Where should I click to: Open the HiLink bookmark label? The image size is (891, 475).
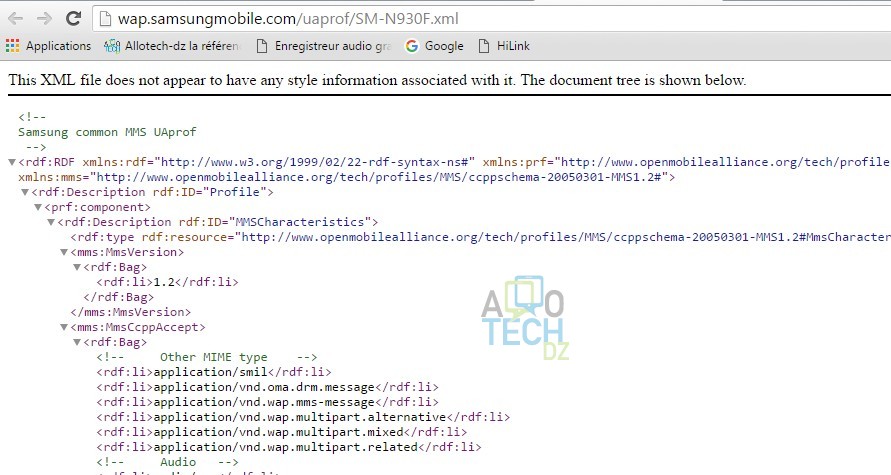pyautogui.click(x=513, y=46)
